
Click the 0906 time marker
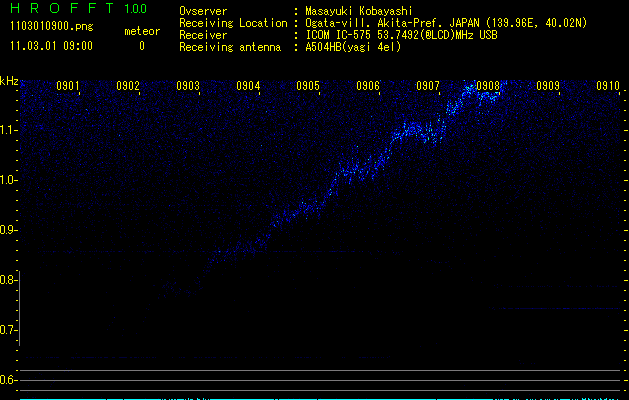coord(368,86)
